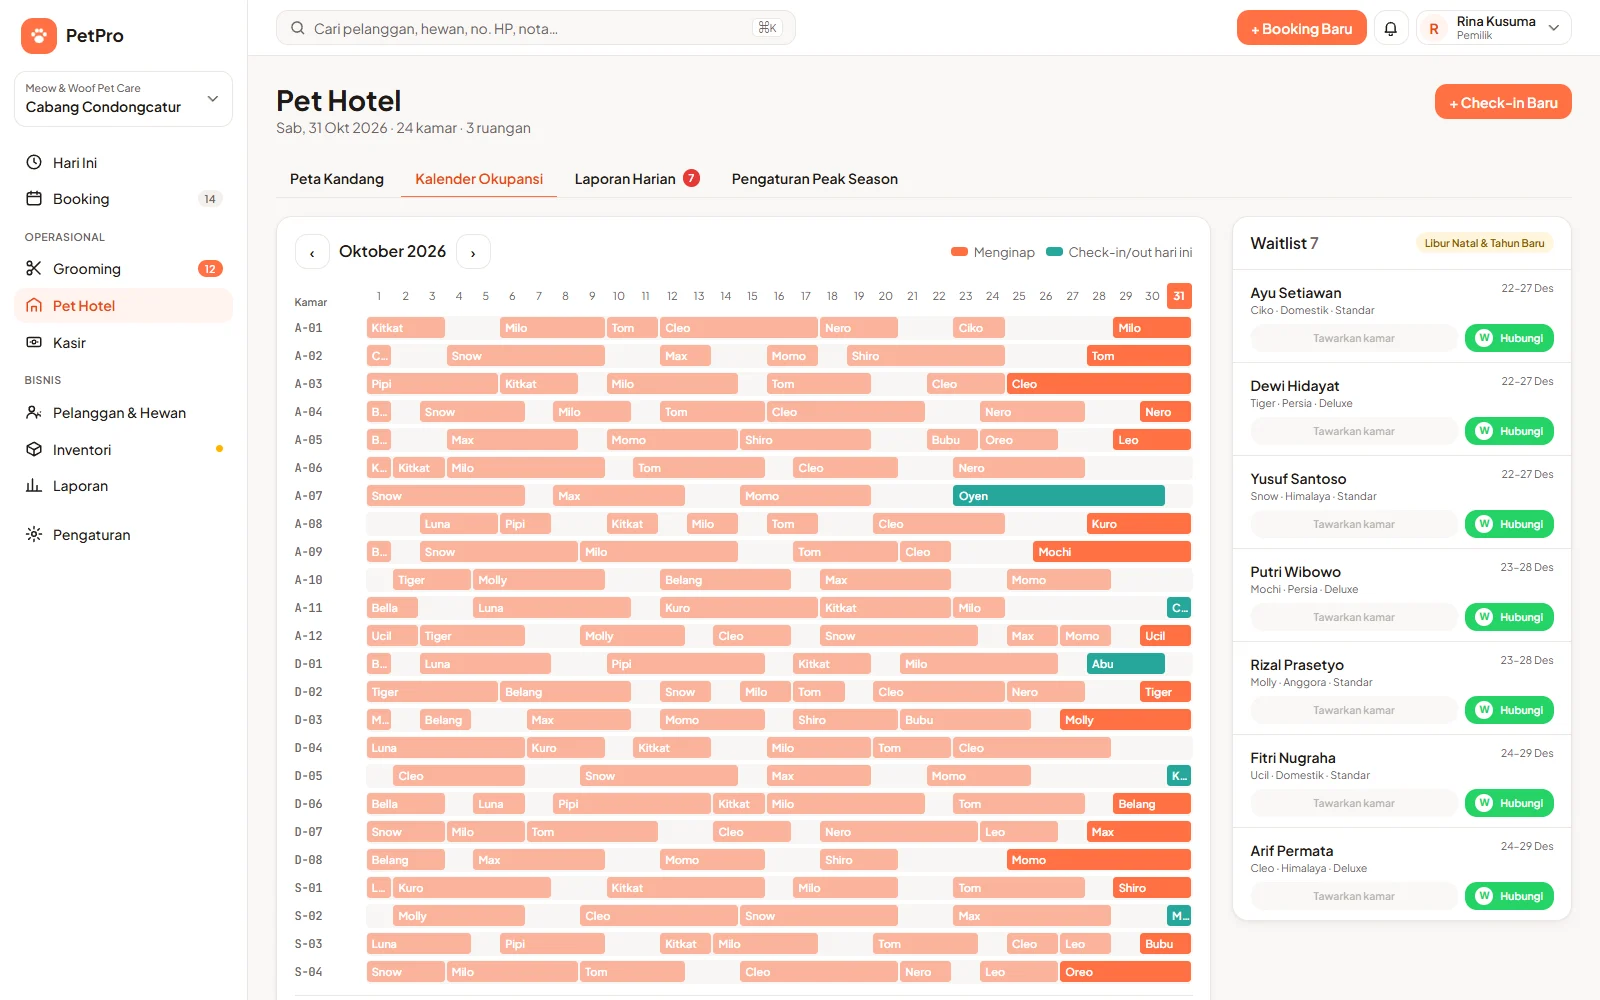Click the teal Check-in/out legend swatch
The height and width of the screenshot is (1000, 1600).
coord(1054,252)
